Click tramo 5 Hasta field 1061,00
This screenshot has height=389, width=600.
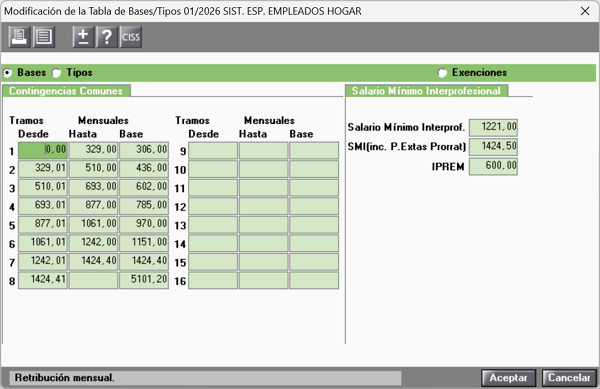click(93, 224)
